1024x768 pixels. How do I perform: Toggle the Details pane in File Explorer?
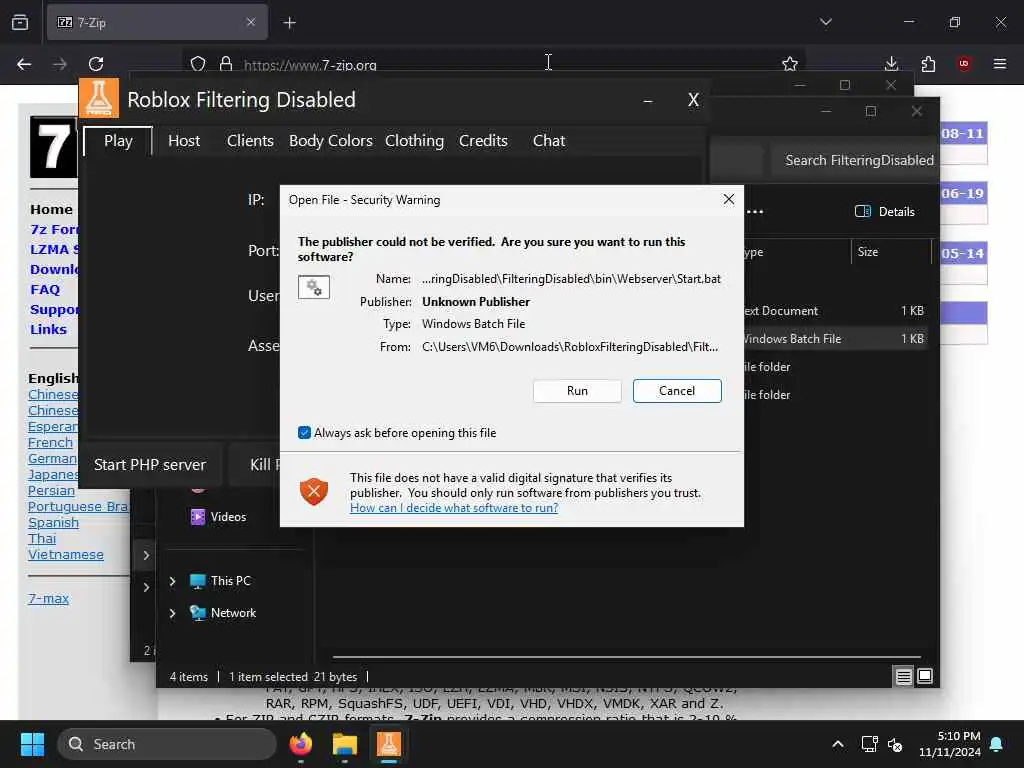tap(885, 211)
